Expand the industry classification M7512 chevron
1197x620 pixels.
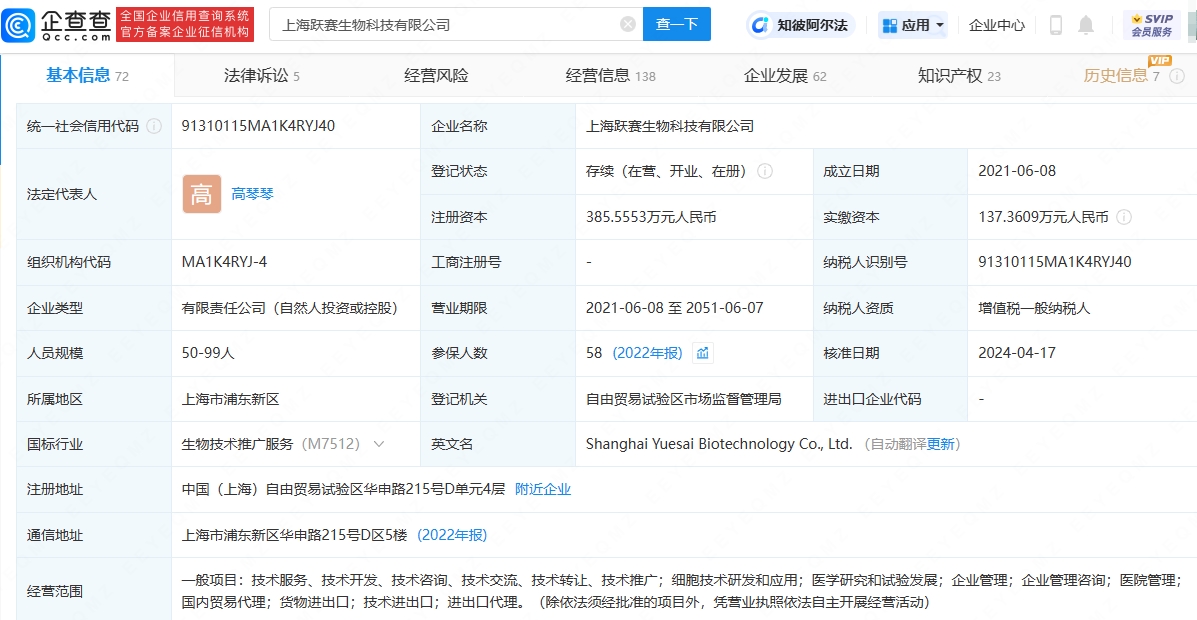(378, 444)
